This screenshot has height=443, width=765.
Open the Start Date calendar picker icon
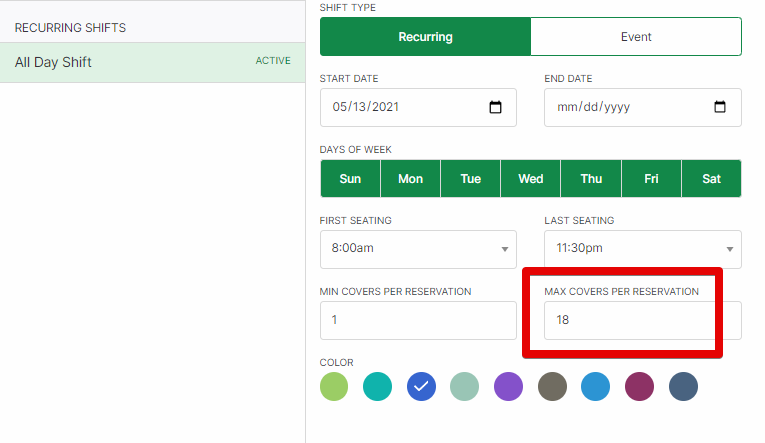point(495,107)
